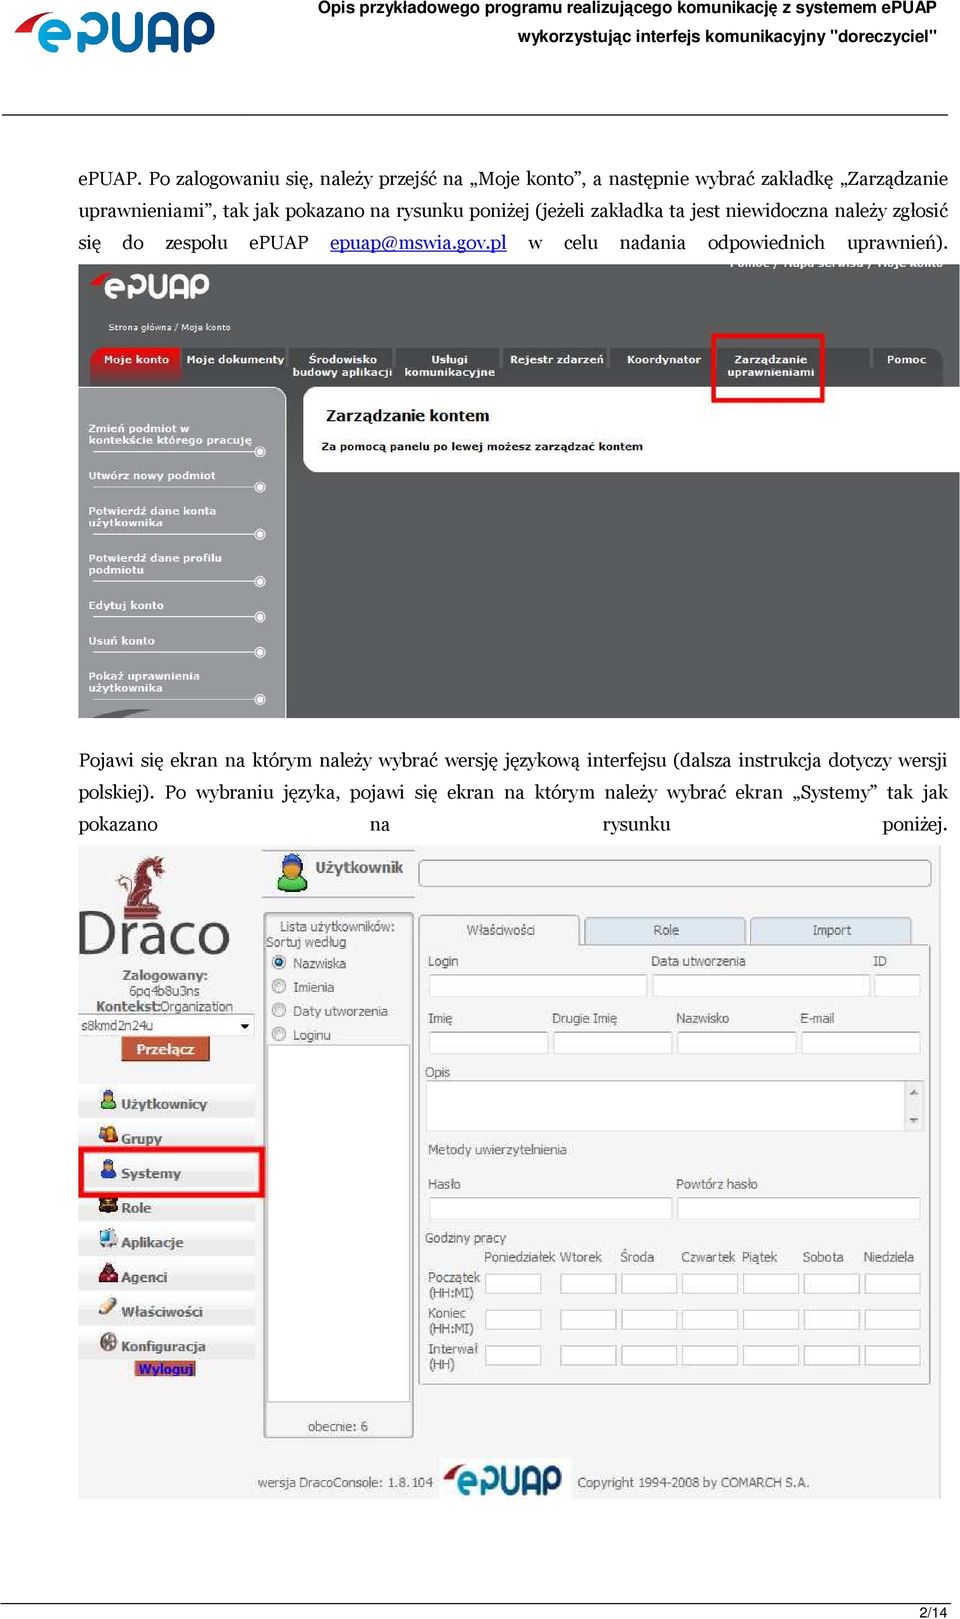Click the ID field

pos(897,985)
